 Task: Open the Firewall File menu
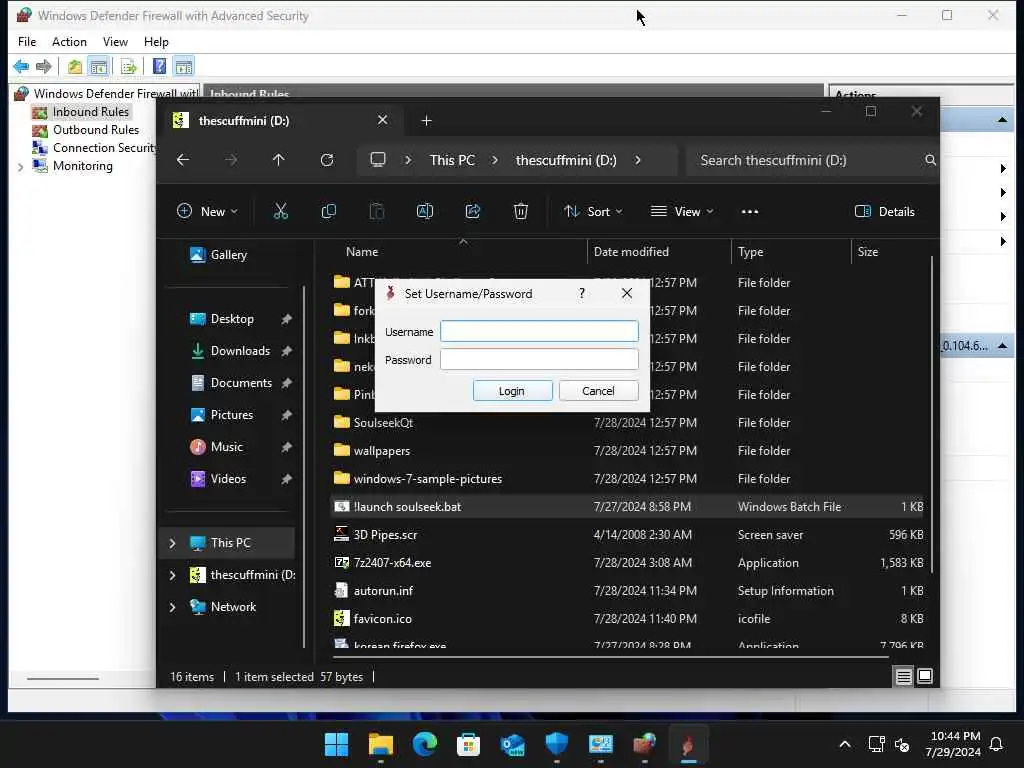coord(27,42)
